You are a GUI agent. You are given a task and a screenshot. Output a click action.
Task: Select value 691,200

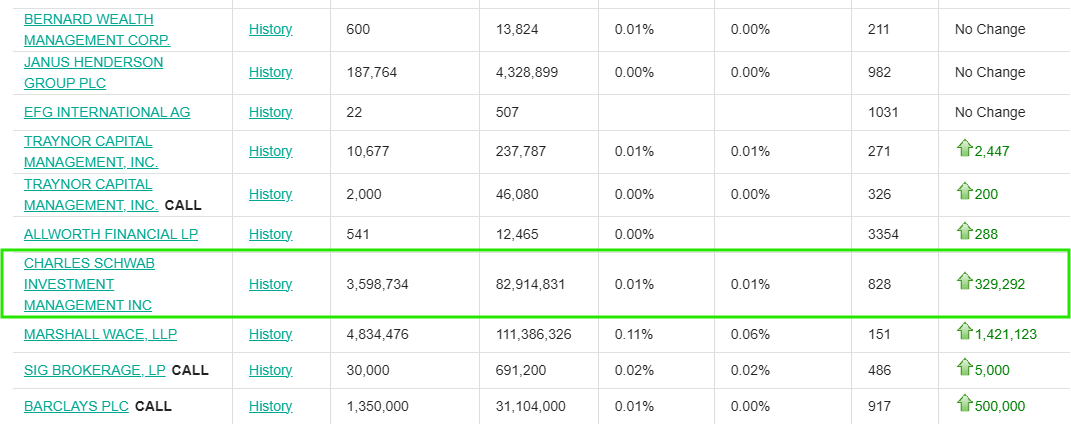click(x=521, y=370)
